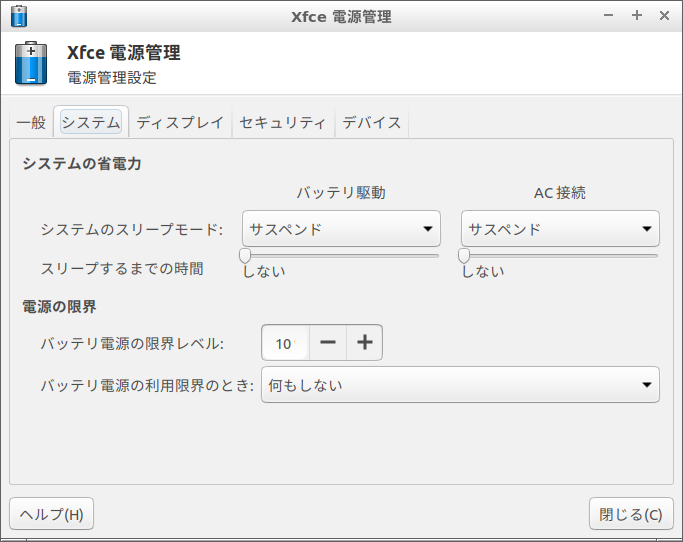Image resolution: width=683 pixels, height=542 pixels.
Task: Go to the セキュリティ tab
Action: pos(283,122)
